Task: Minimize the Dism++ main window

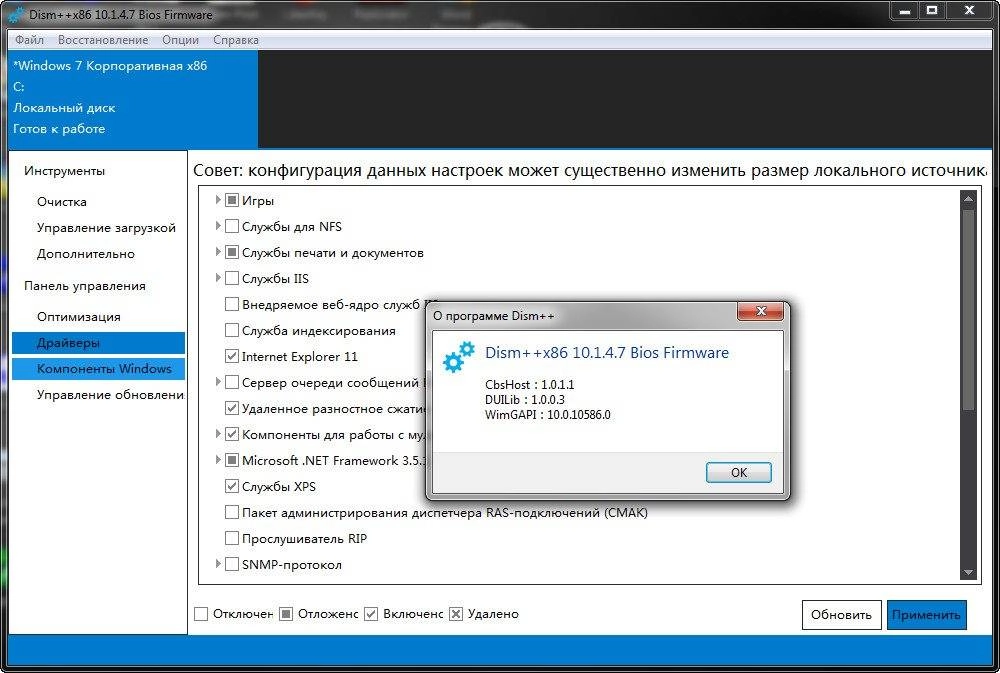Action: coord(904,11)
